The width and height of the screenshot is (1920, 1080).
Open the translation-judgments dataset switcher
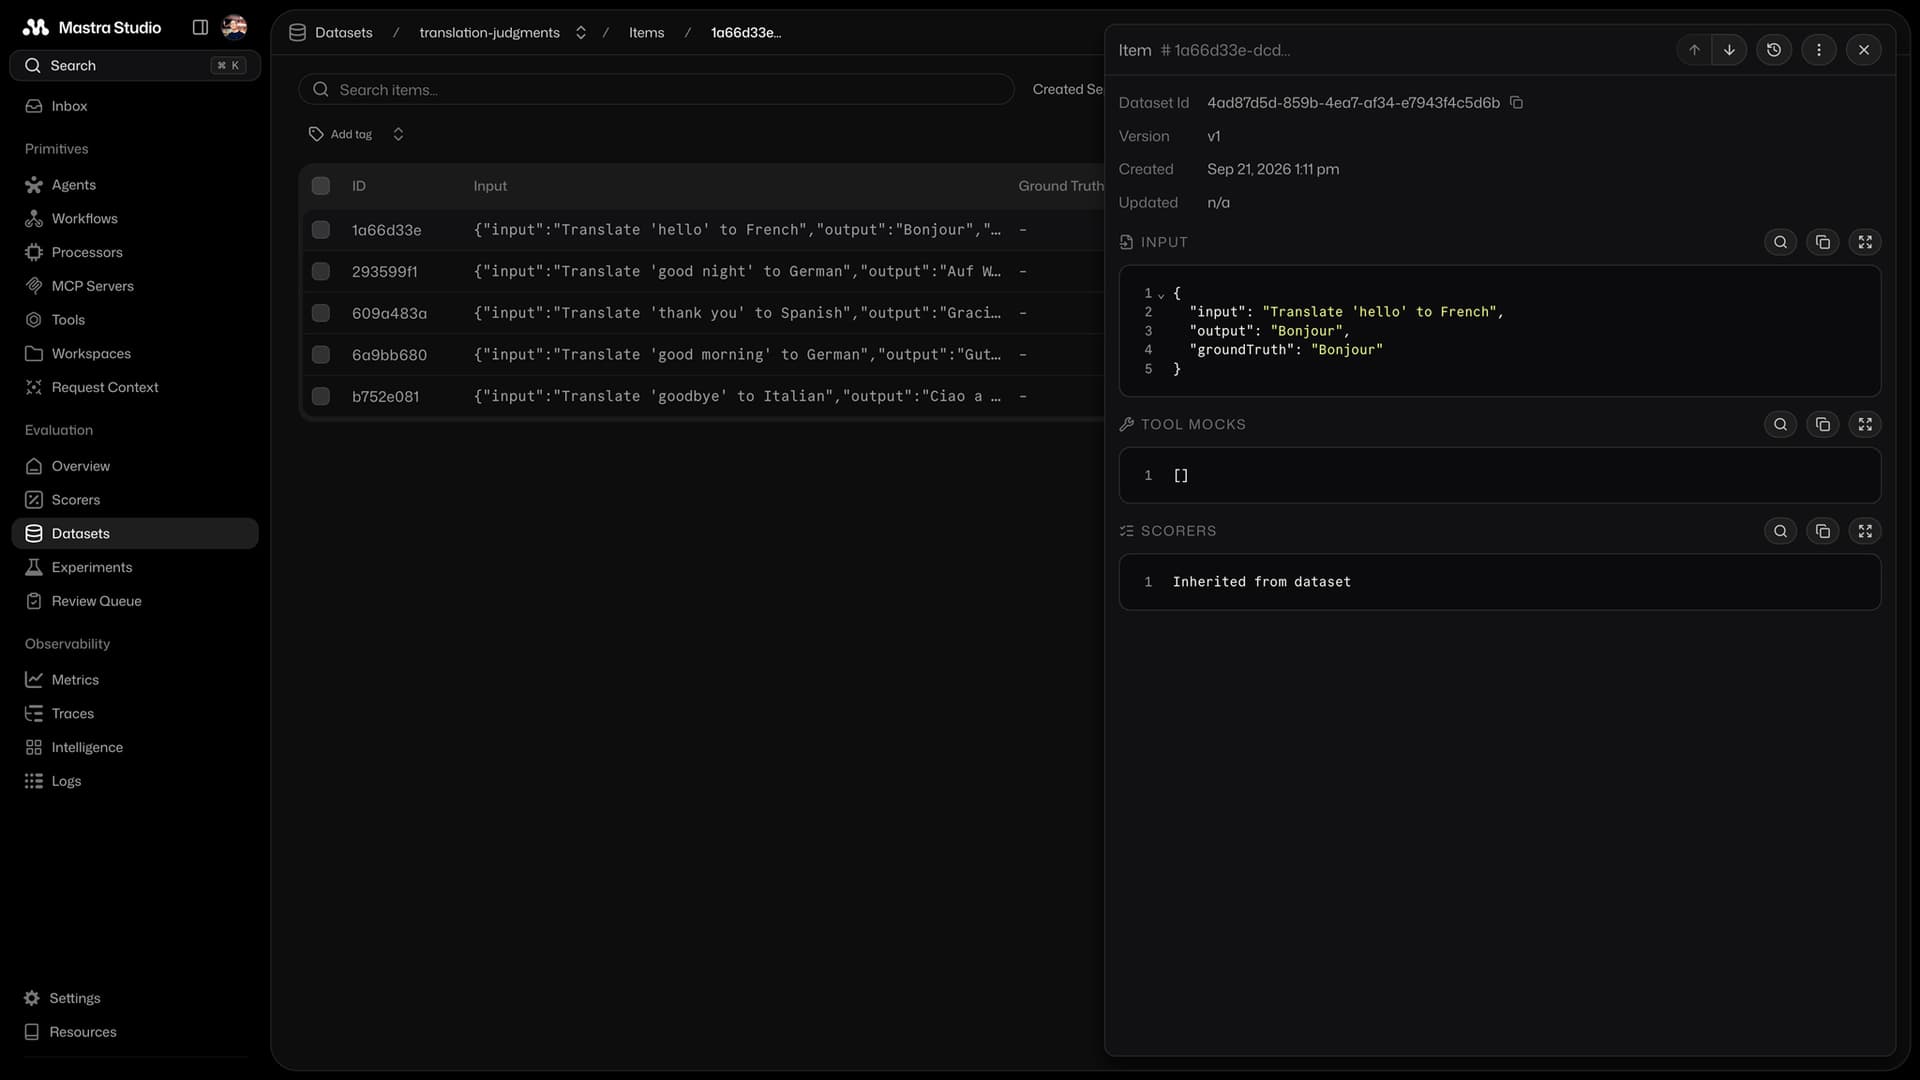coord(581,33)
